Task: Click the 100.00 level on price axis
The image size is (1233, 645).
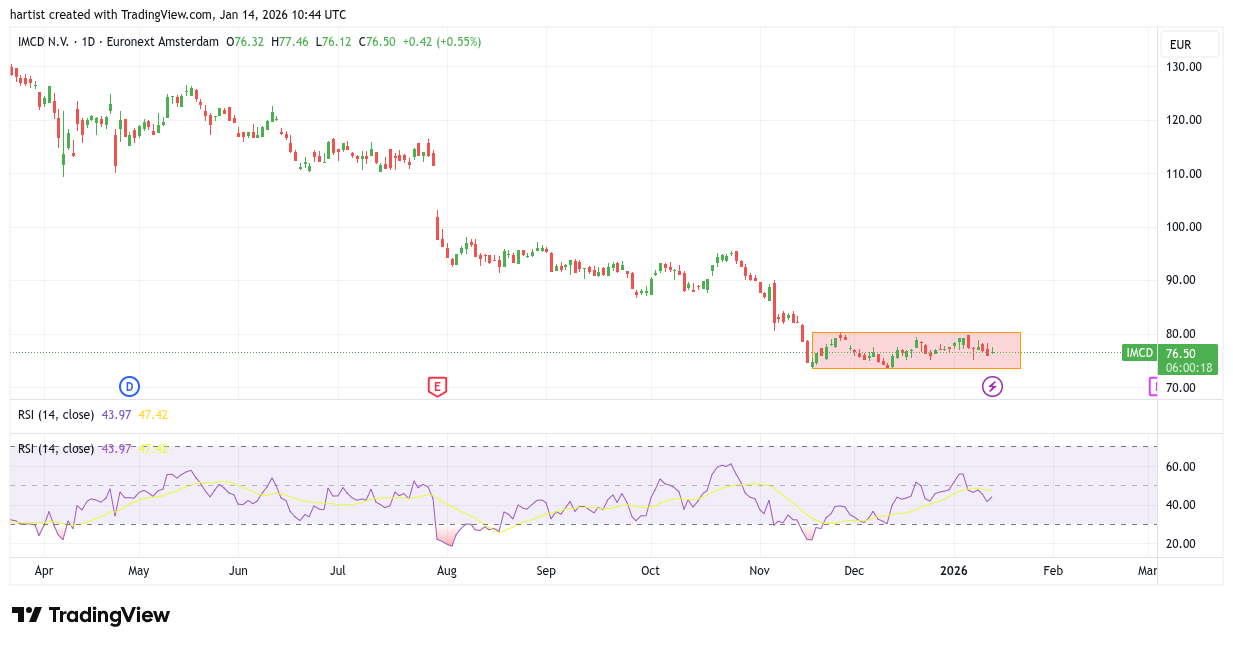Action: tap(1184, 227)
